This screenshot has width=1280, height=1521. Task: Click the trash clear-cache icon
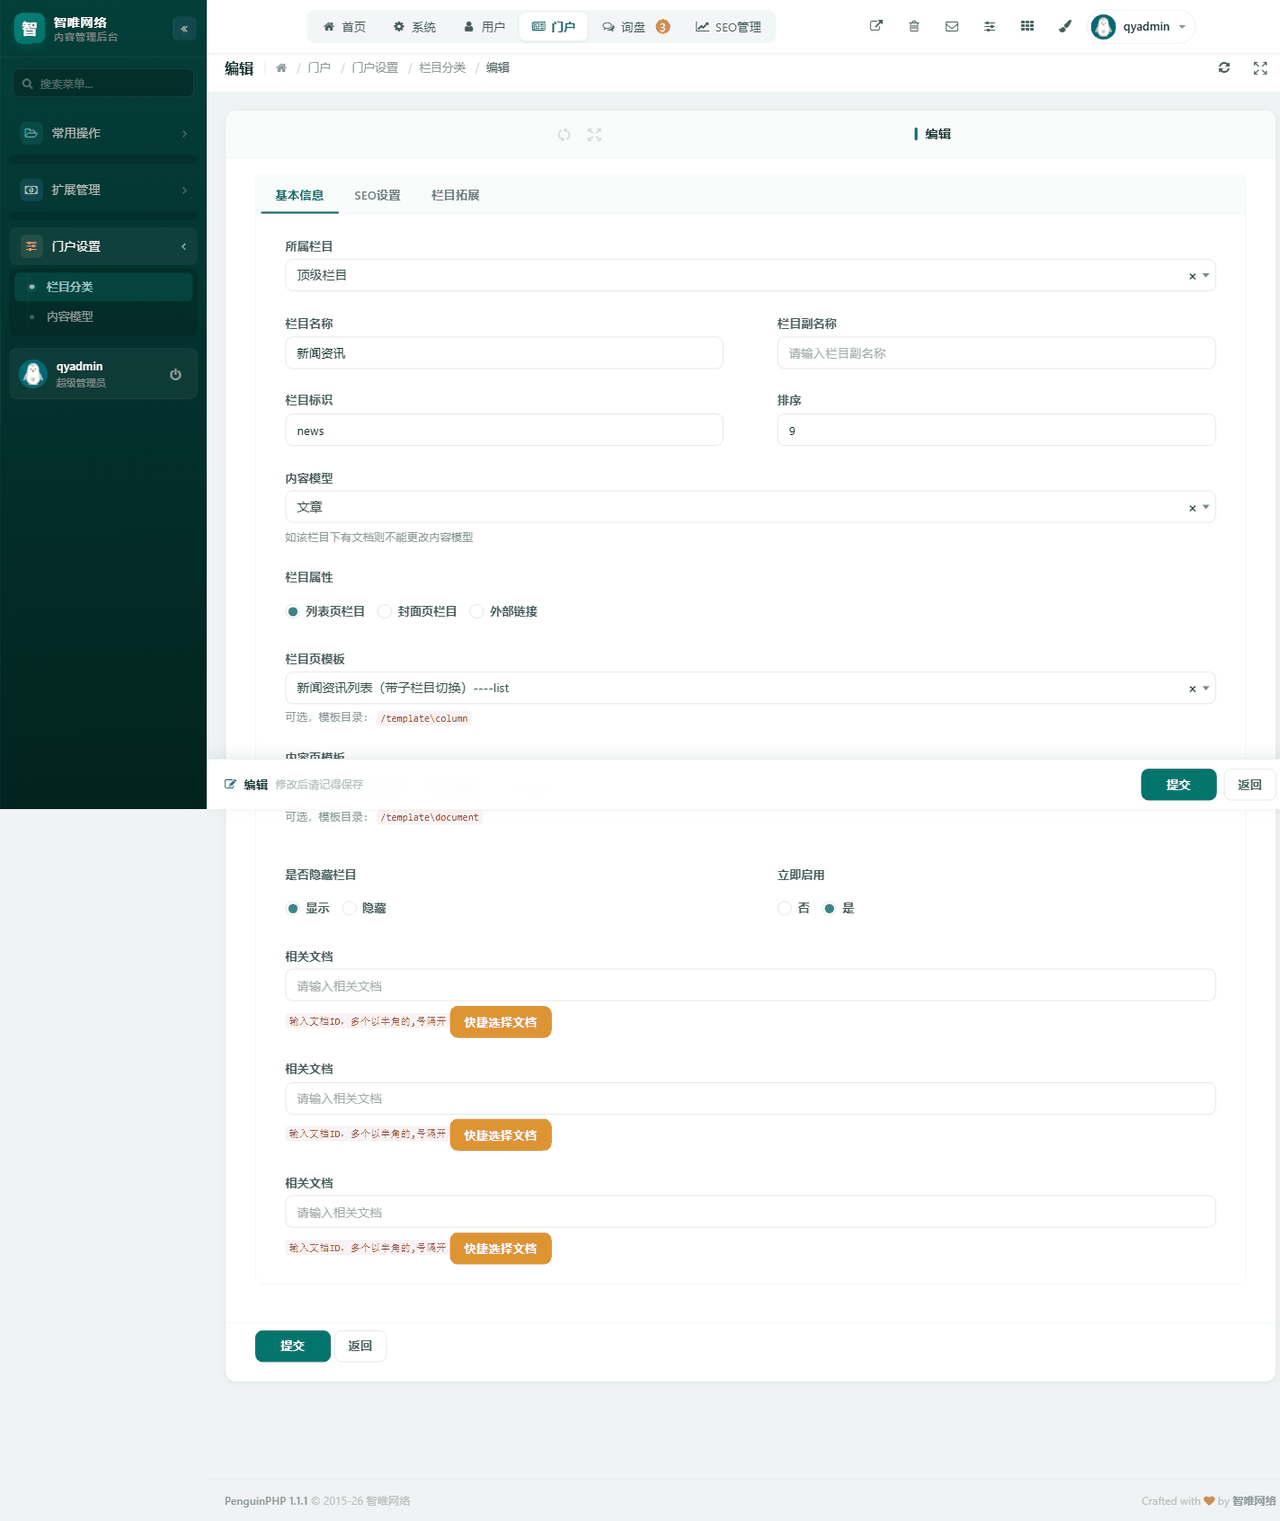pyautogui.click(x=914, y=26)
